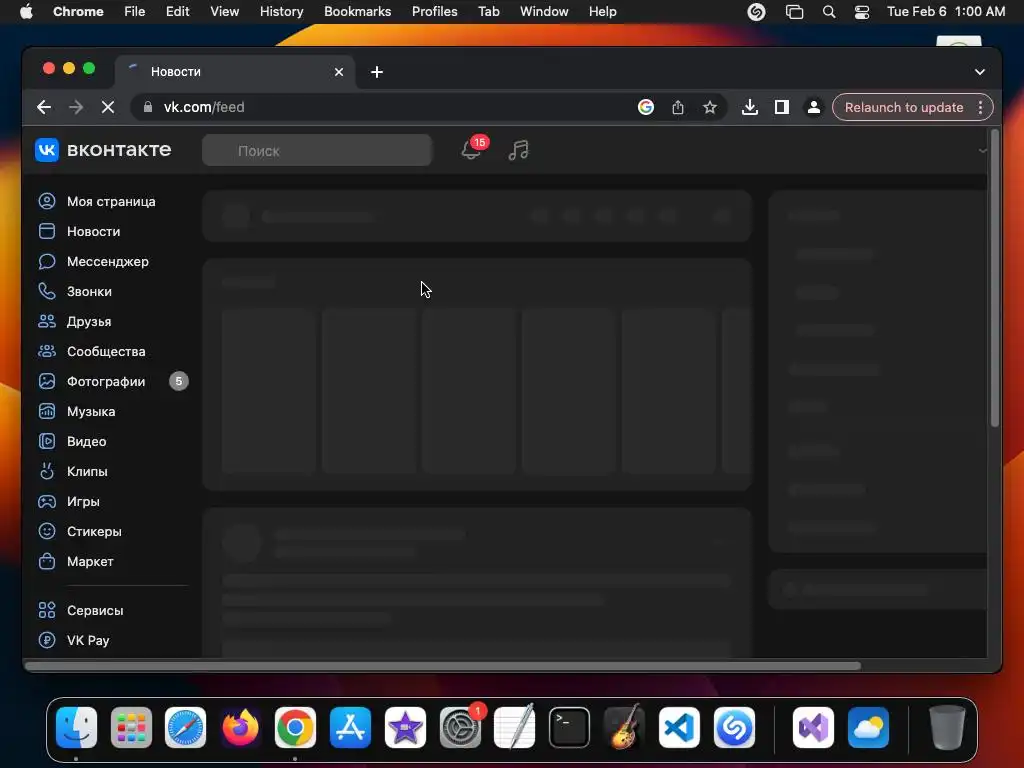Click the VK Pay ruble icon
The width and height of the screenshot is (1024, 768).
[47, 641]
